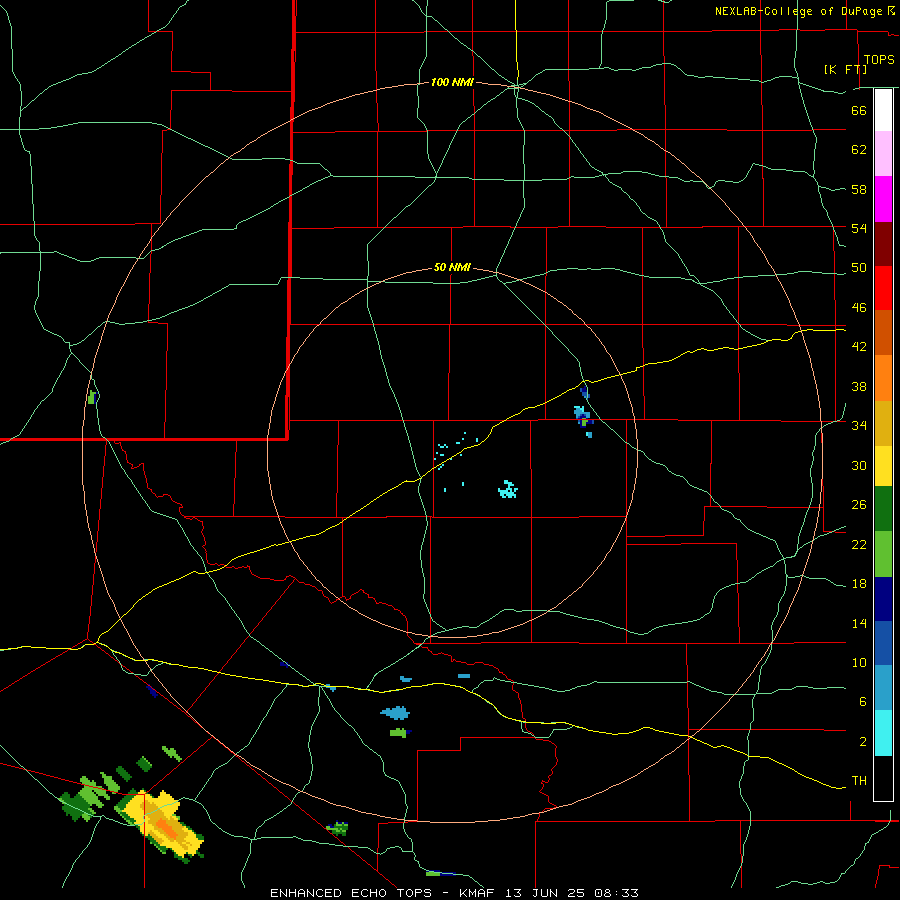Pick the gold legend color band
This screenshot has width=900, height=900.
pyautogui.click(x=883, y=423)
